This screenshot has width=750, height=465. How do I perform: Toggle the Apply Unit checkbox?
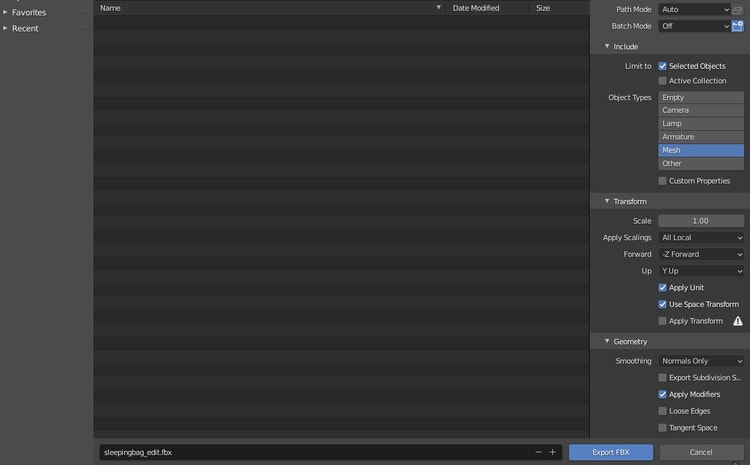[x=662, y=288]
